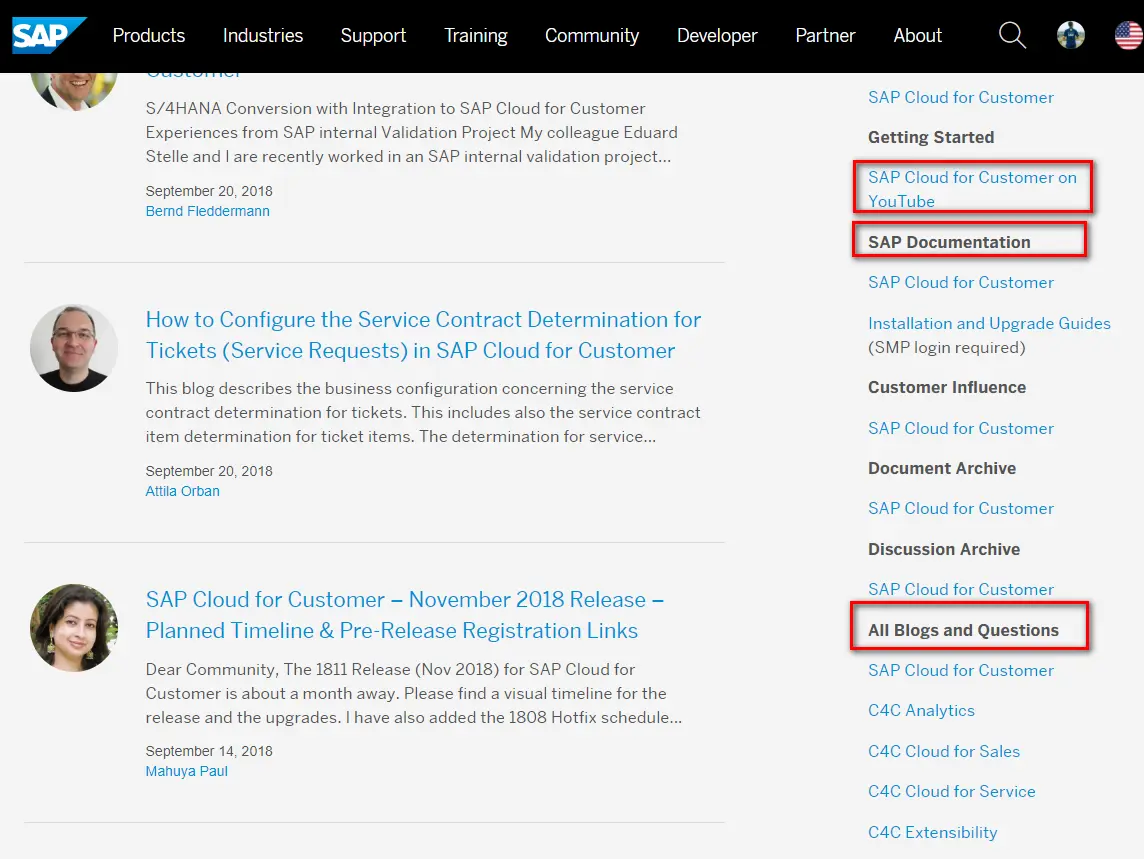Open SAP Cloud for Customer under All Blogs and Questions

click(x=961, y=670)
